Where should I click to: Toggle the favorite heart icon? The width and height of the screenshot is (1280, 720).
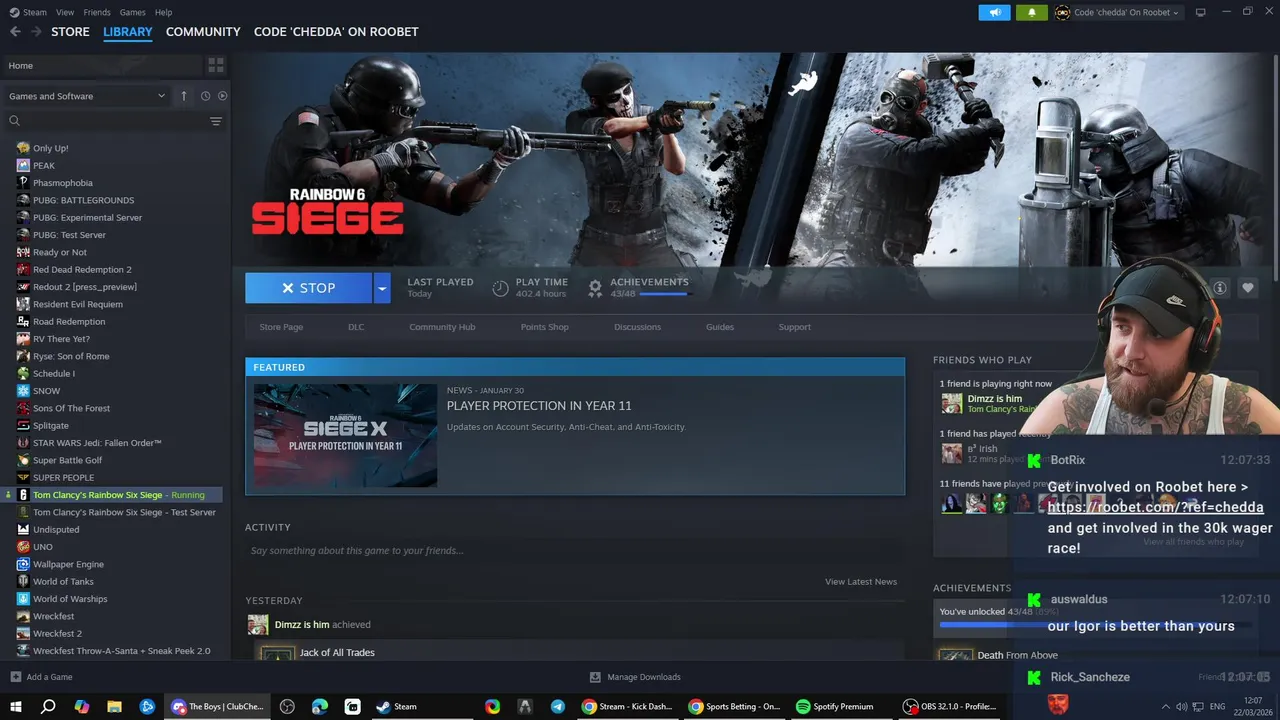[x=1248, y=288]
